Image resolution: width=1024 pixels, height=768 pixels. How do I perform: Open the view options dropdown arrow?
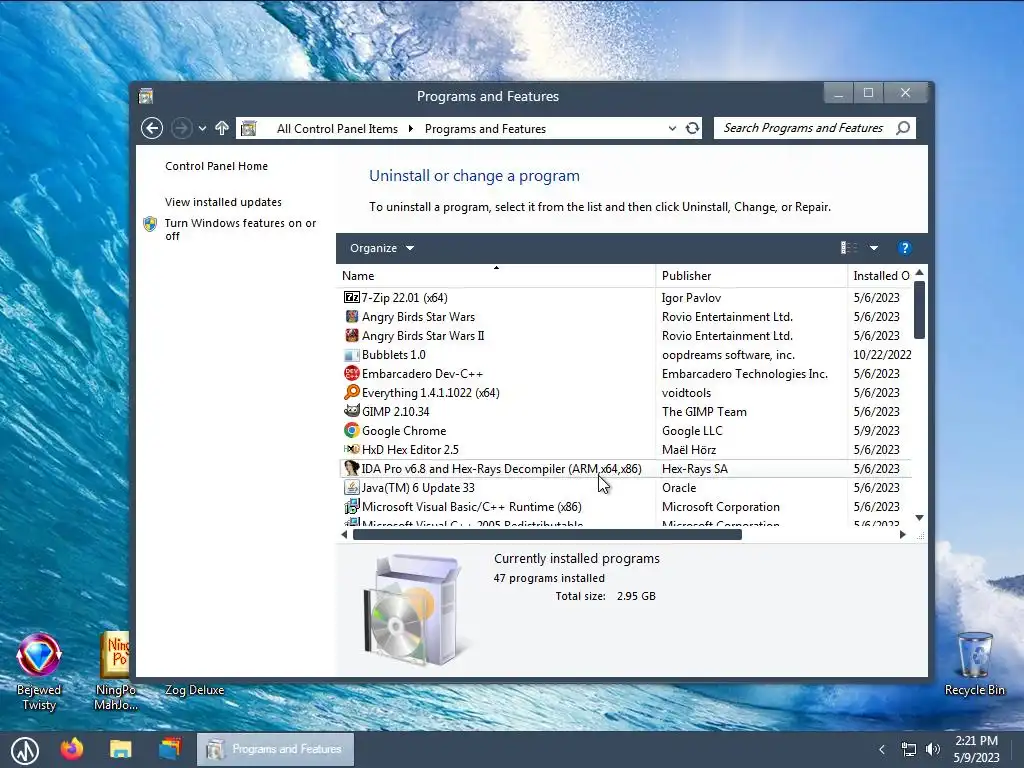(x=874, y=248)
